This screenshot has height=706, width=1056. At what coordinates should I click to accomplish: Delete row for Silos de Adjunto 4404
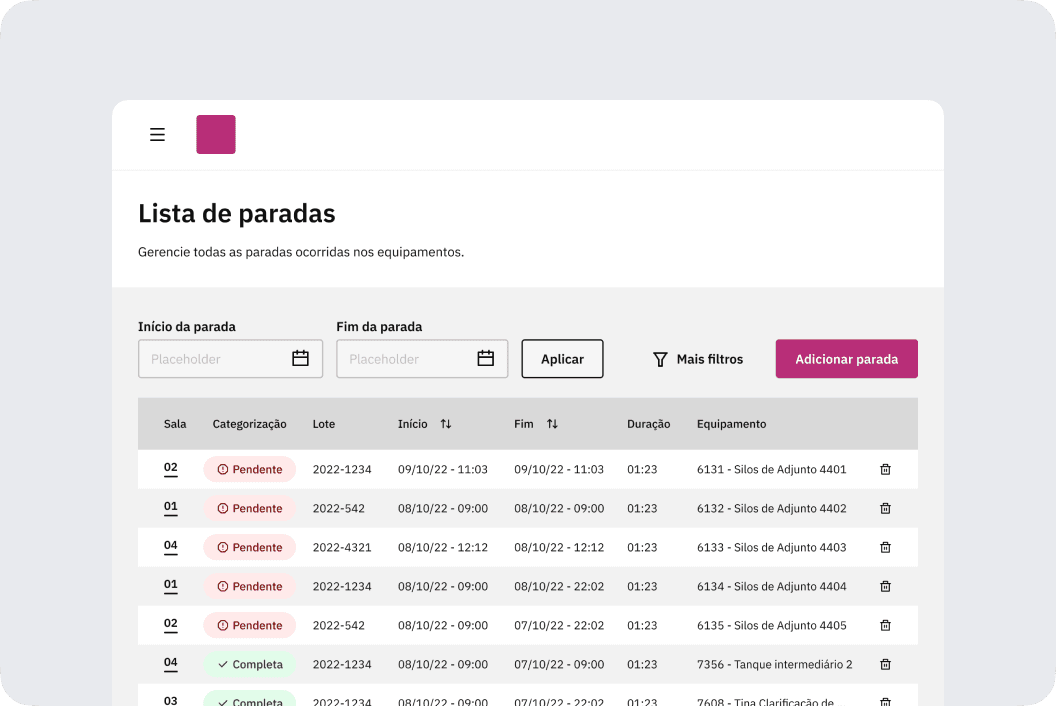point(886,587)
